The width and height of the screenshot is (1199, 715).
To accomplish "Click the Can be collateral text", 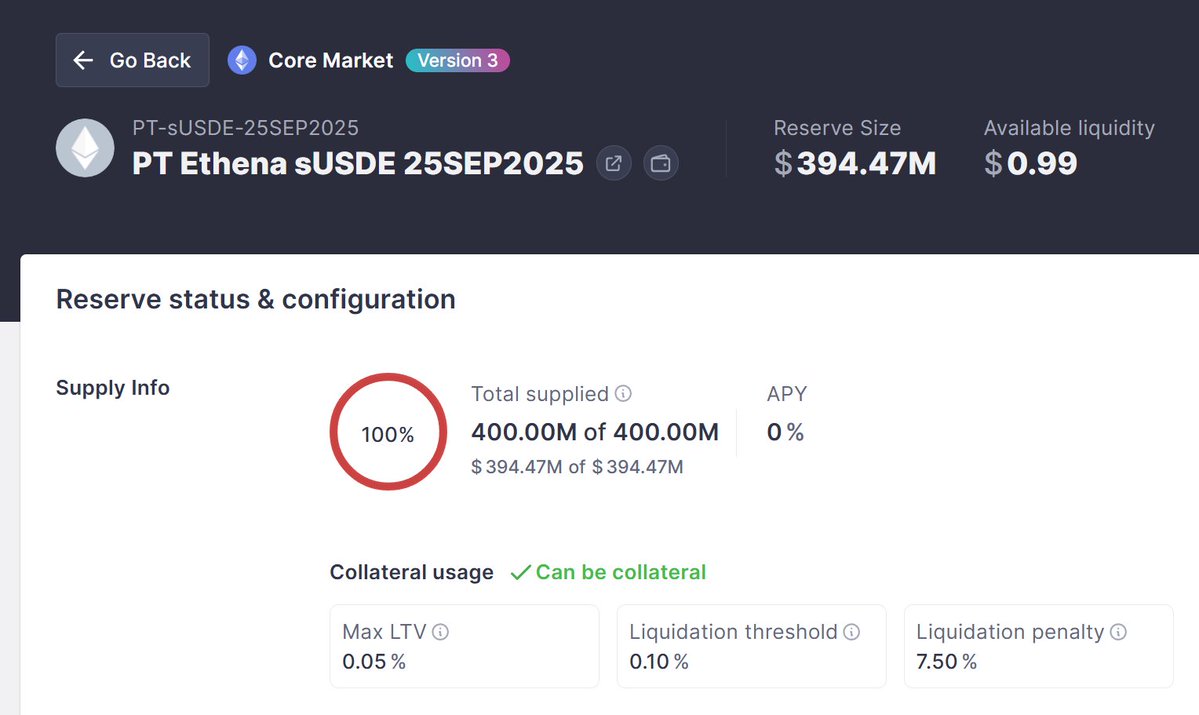I will [621, 572].
